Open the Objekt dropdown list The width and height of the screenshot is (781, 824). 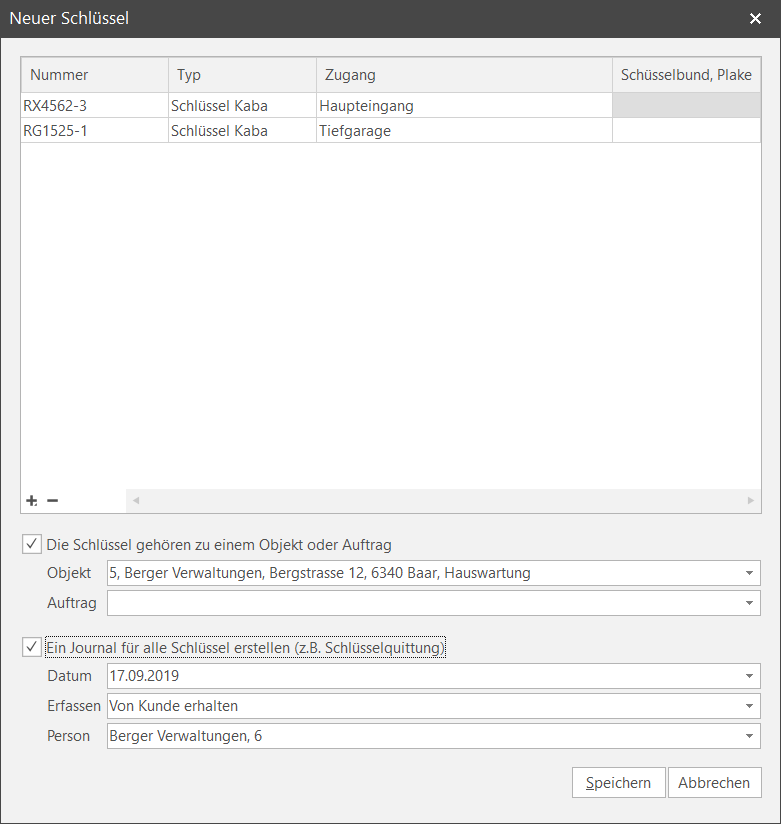(x=749, y=573)
